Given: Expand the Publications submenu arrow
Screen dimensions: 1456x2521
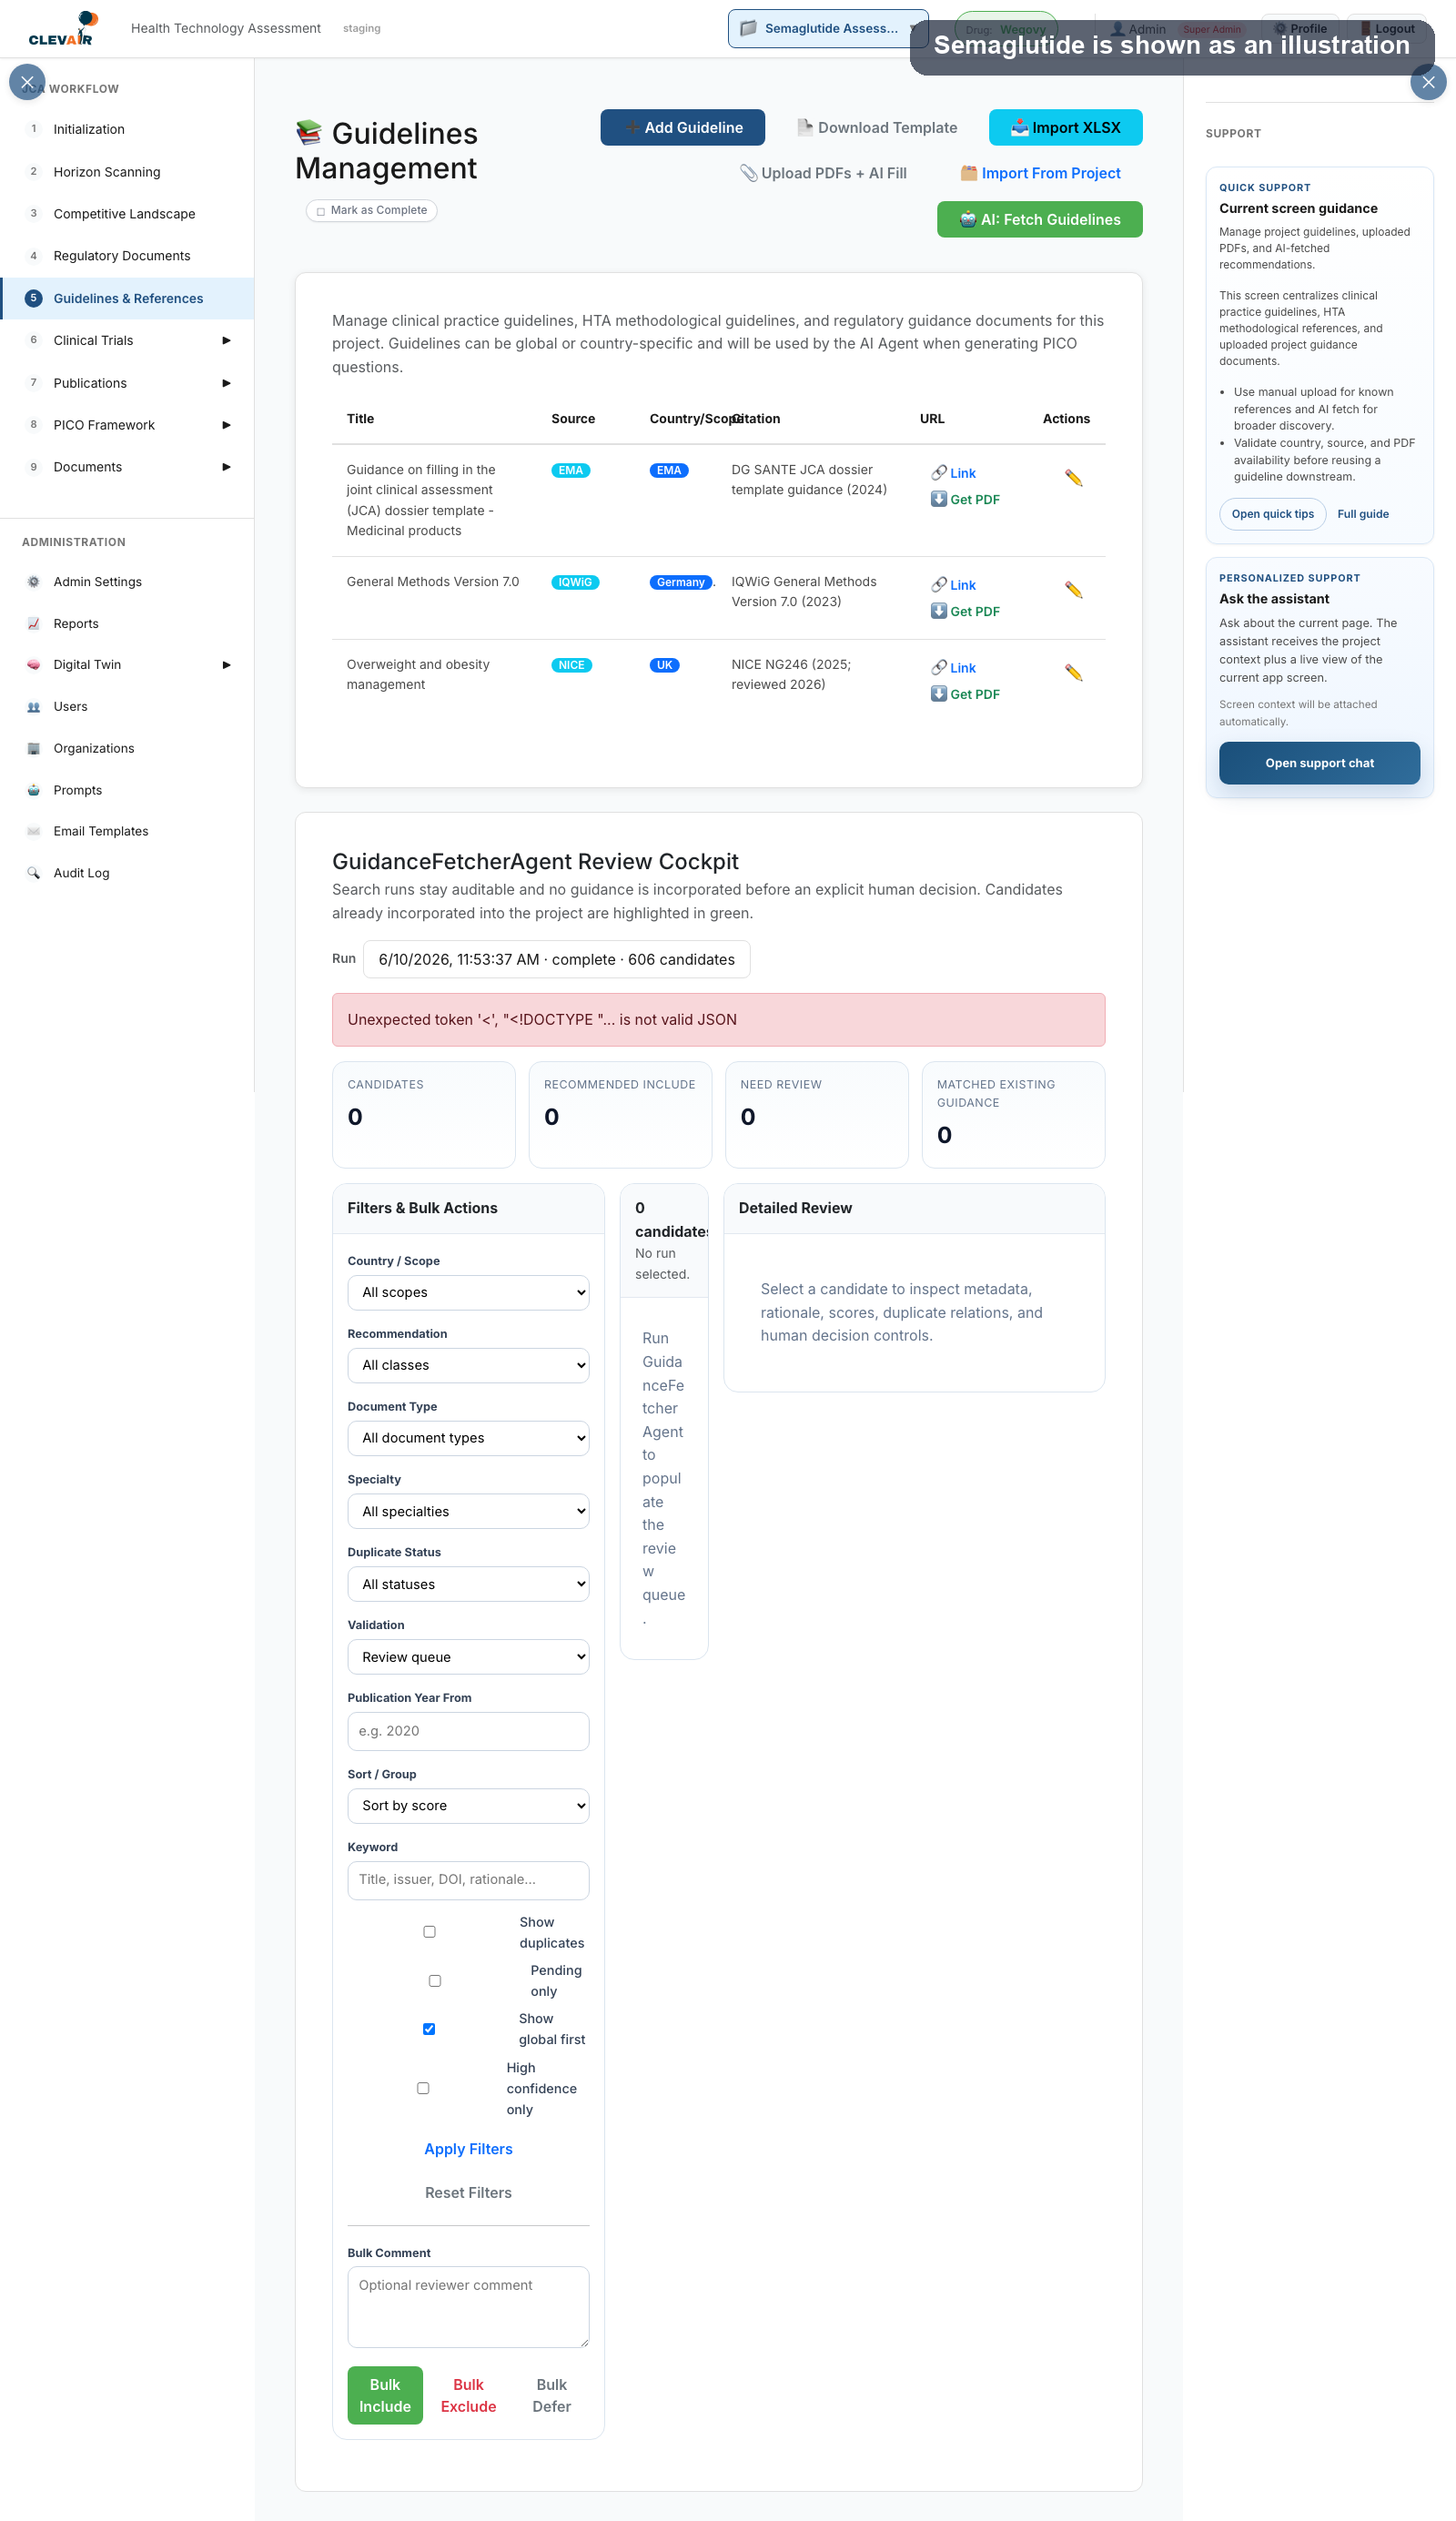Looking at the screenshot, I should (226, 383).
